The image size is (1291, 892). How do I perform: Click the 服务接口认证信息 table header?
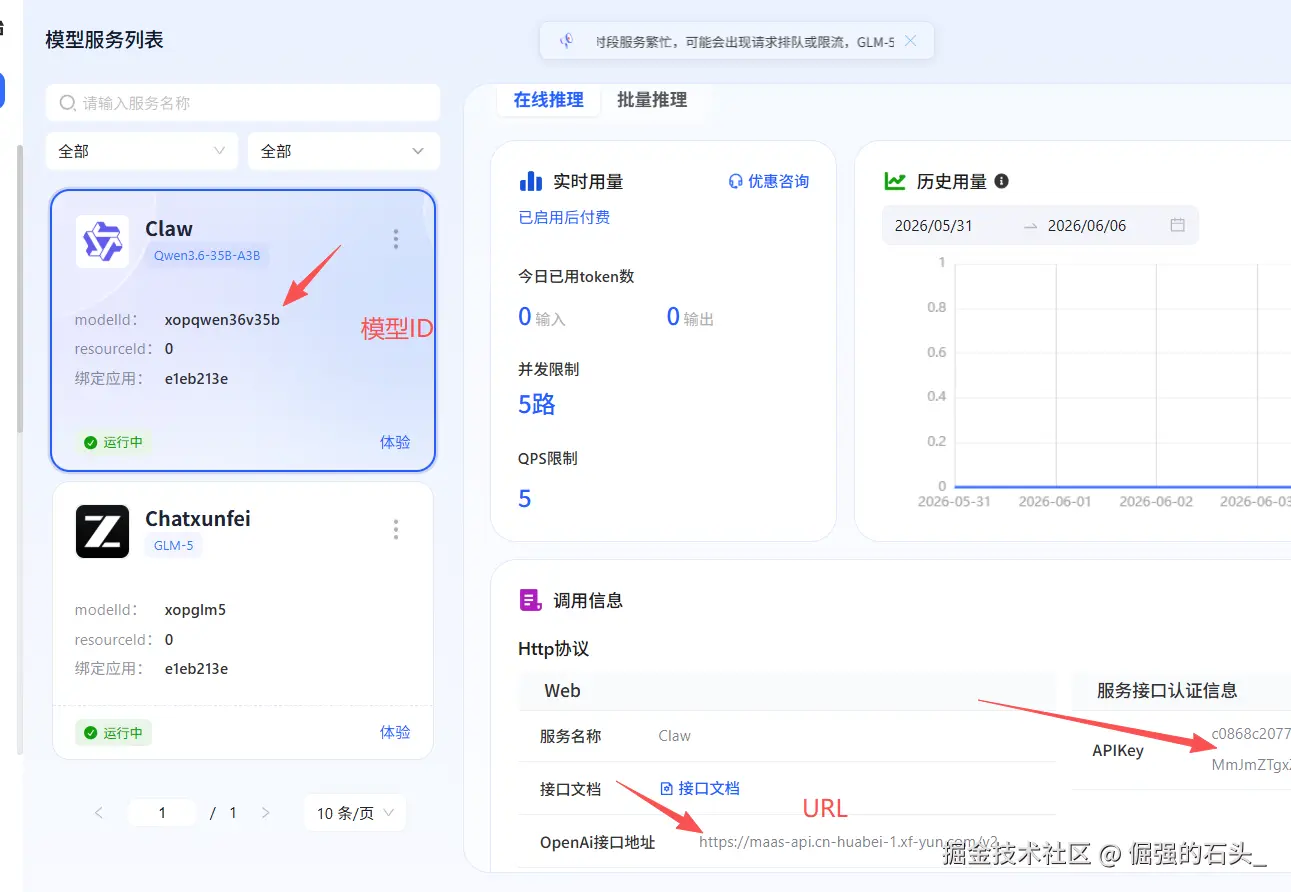(x=1167, y=691)
